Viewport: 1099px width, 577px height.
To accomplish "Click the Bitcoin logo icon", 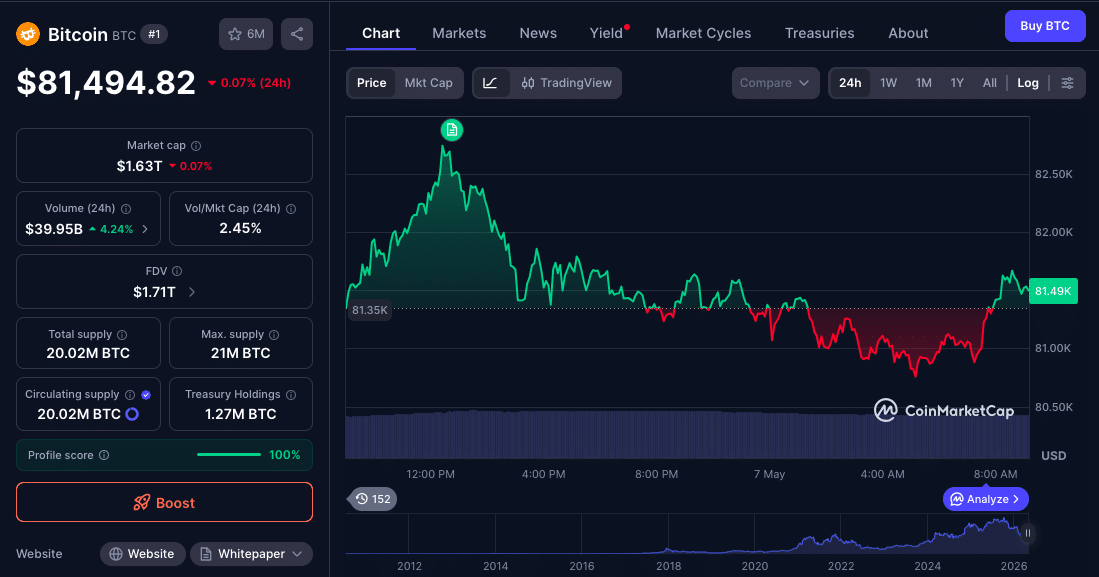I will [28, 34].
